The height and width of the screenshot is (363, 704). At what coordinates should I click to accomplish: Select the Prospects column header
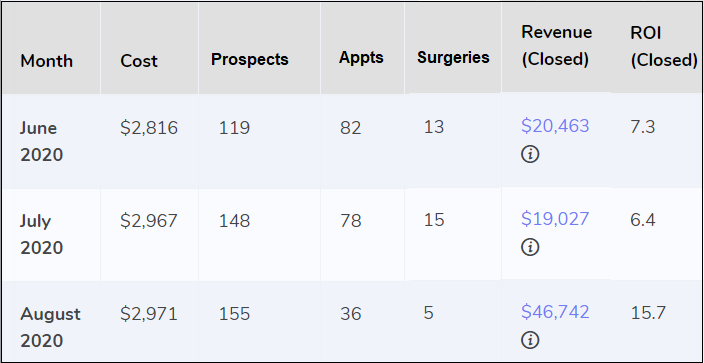pyautogui.click(x=250, y=59)
